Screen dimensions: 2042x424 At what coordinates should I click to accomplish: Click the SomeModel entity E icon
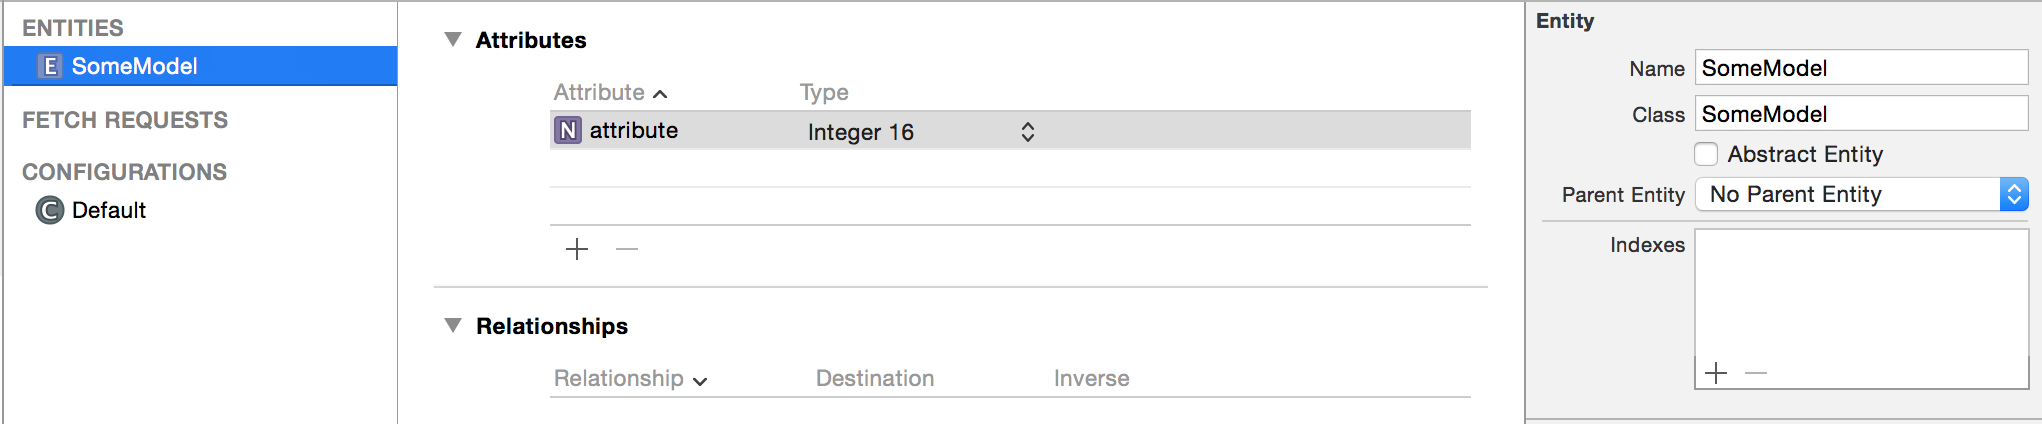(x=49, y=67)
